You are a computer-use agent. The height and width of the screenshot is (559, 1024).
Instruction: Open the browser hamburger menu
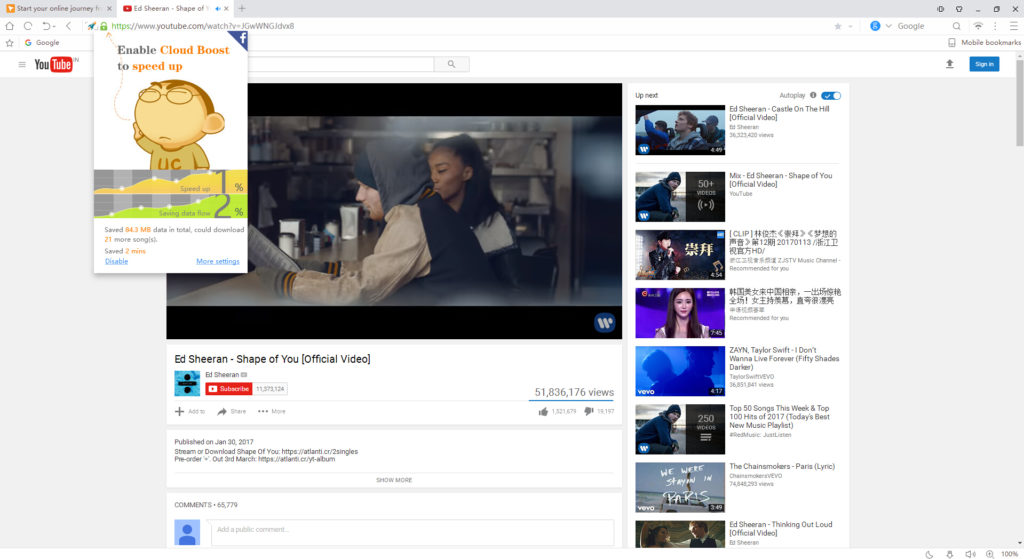point(1014,26)
